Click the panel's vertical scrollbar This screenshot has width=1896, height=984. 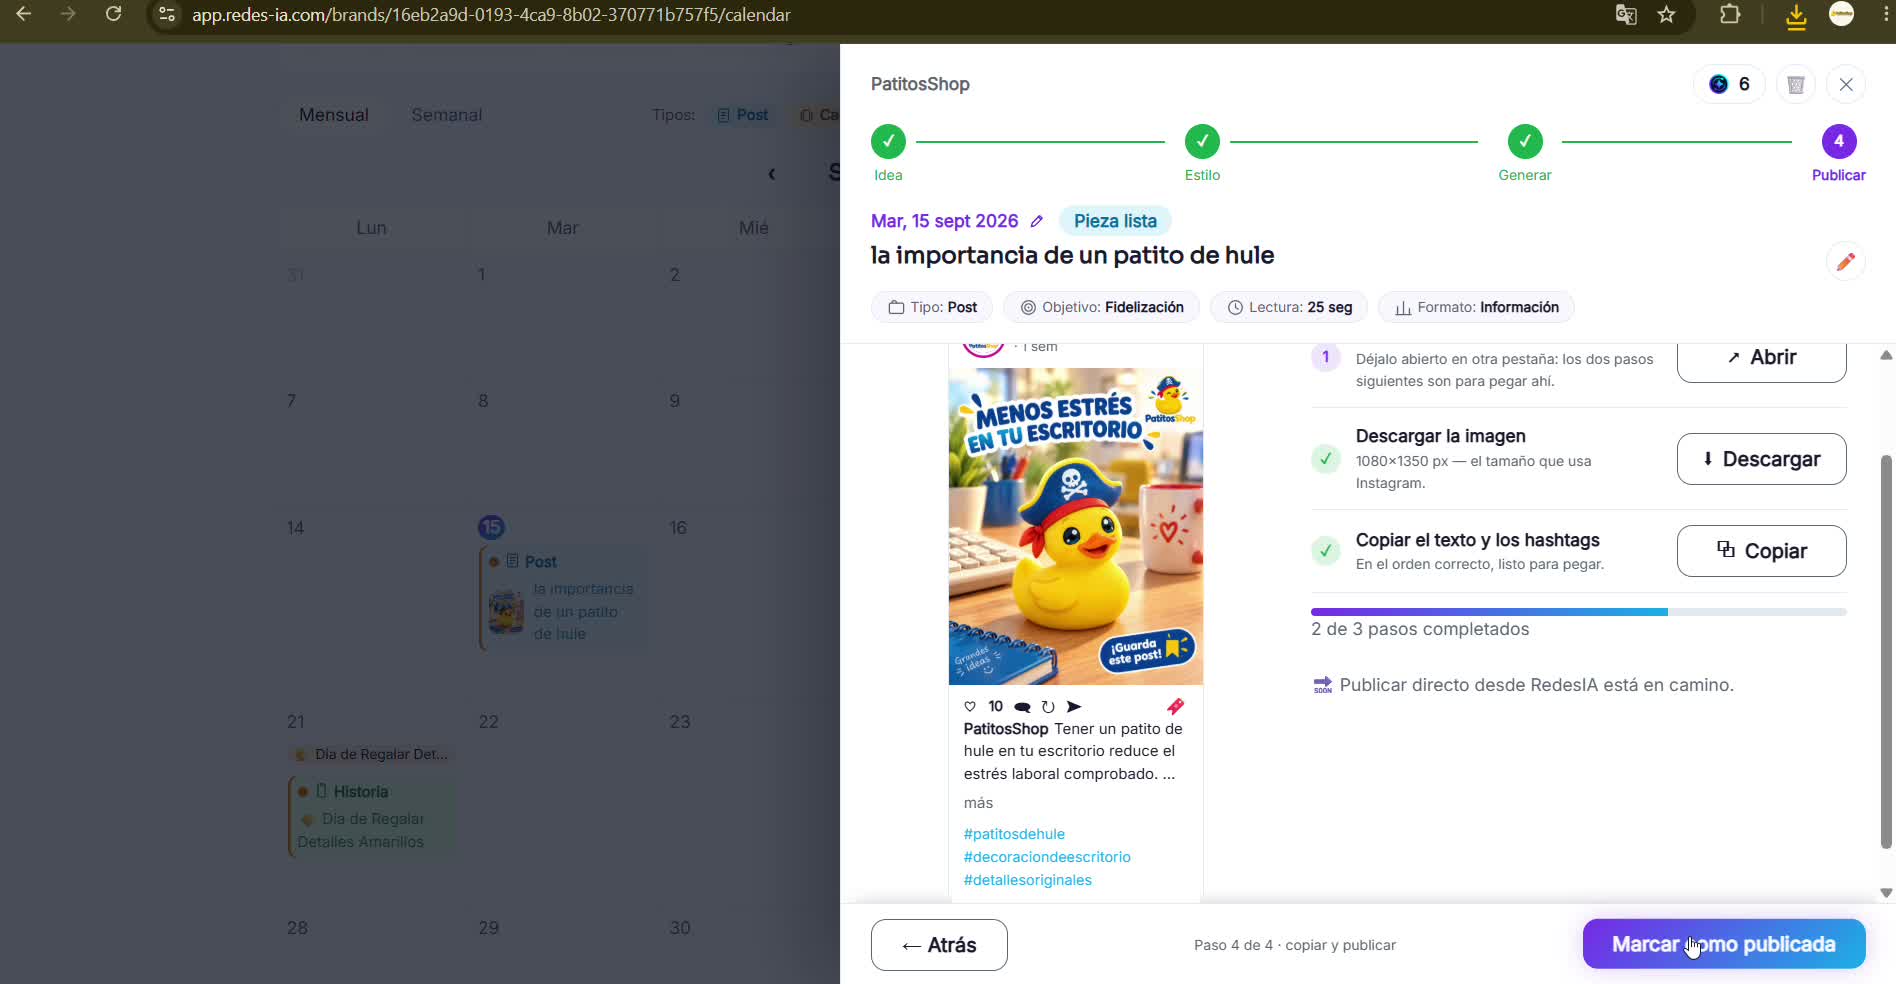(1886, 650)
